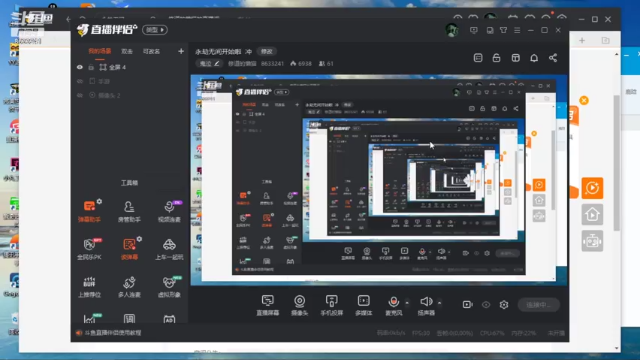Open the 房管助手 tool
Screen dimensions: 640x360
(129, 211)
